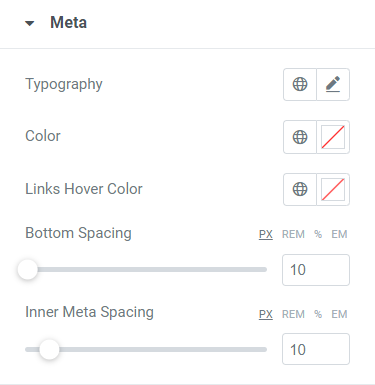Click the Inner Meta Spacing value field
This screenshot has width=375, height=385.
(316, 349)
